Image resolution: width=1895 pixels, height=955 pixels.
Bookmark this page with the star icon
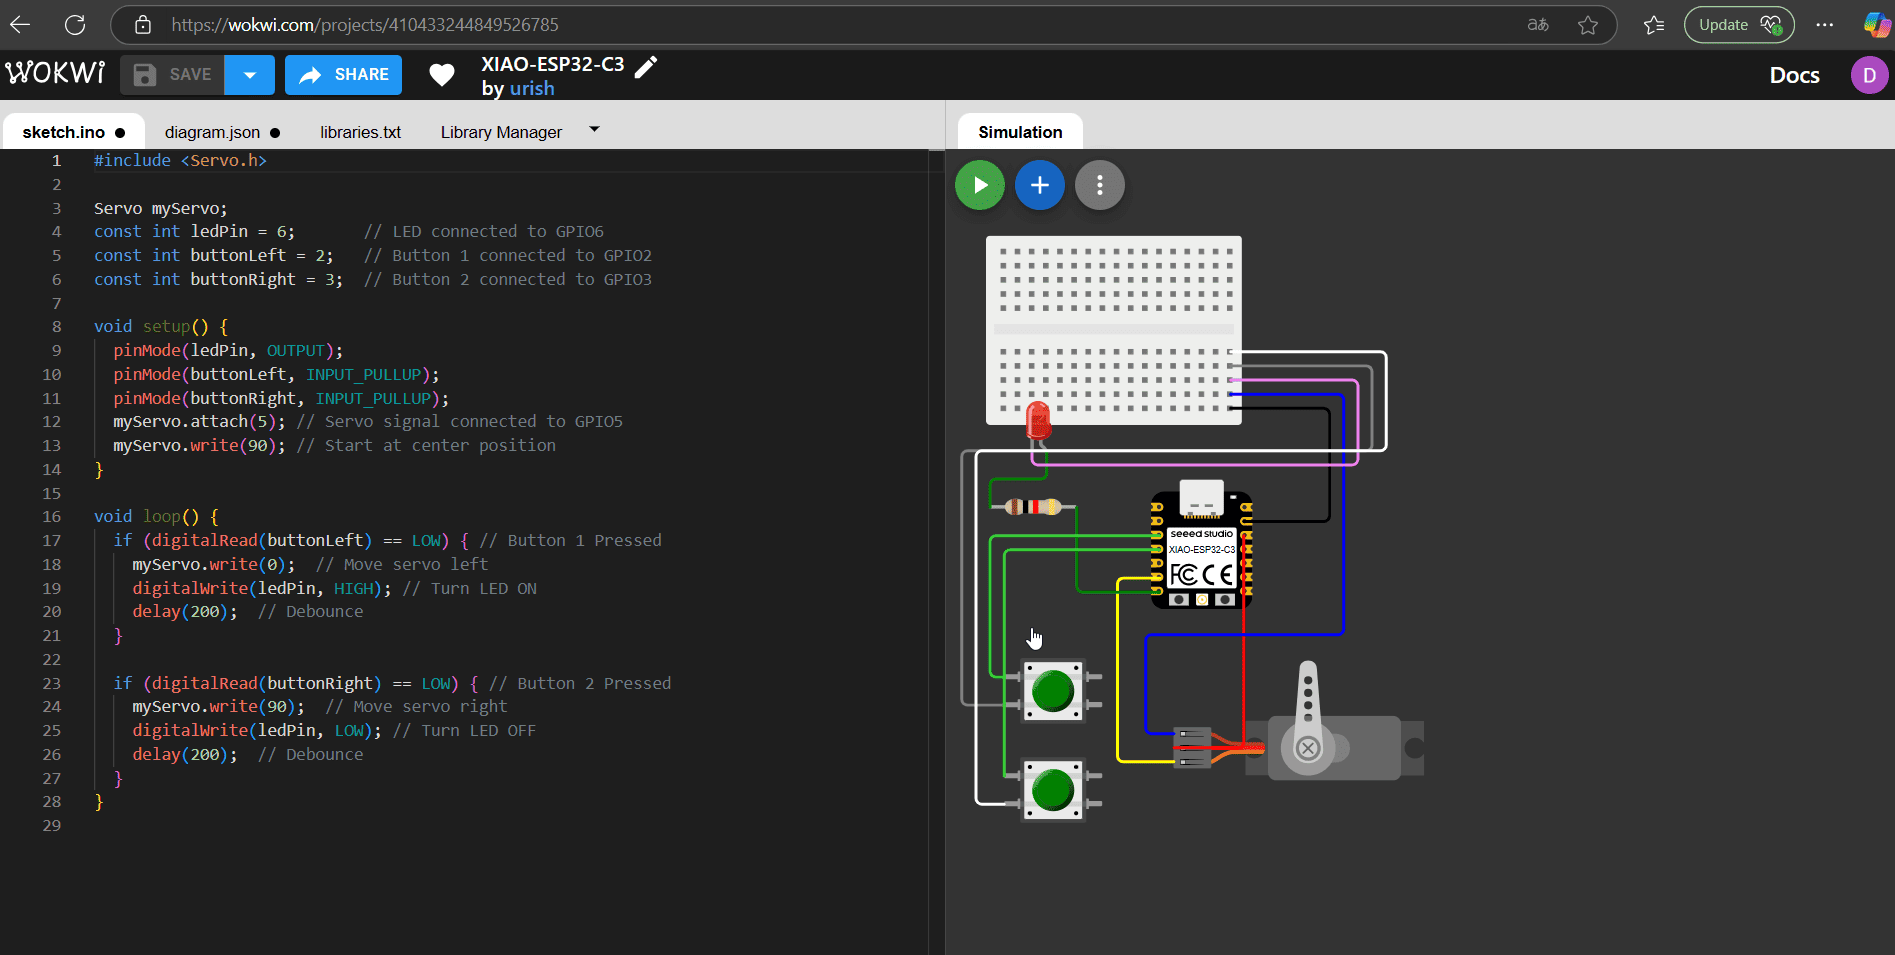(x=1588, y=25)
